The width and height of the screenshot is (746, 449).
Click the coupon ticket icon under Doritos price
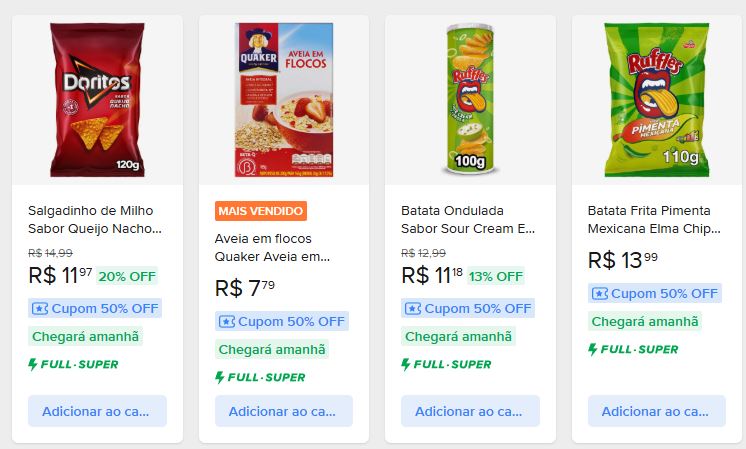(40, 309)
